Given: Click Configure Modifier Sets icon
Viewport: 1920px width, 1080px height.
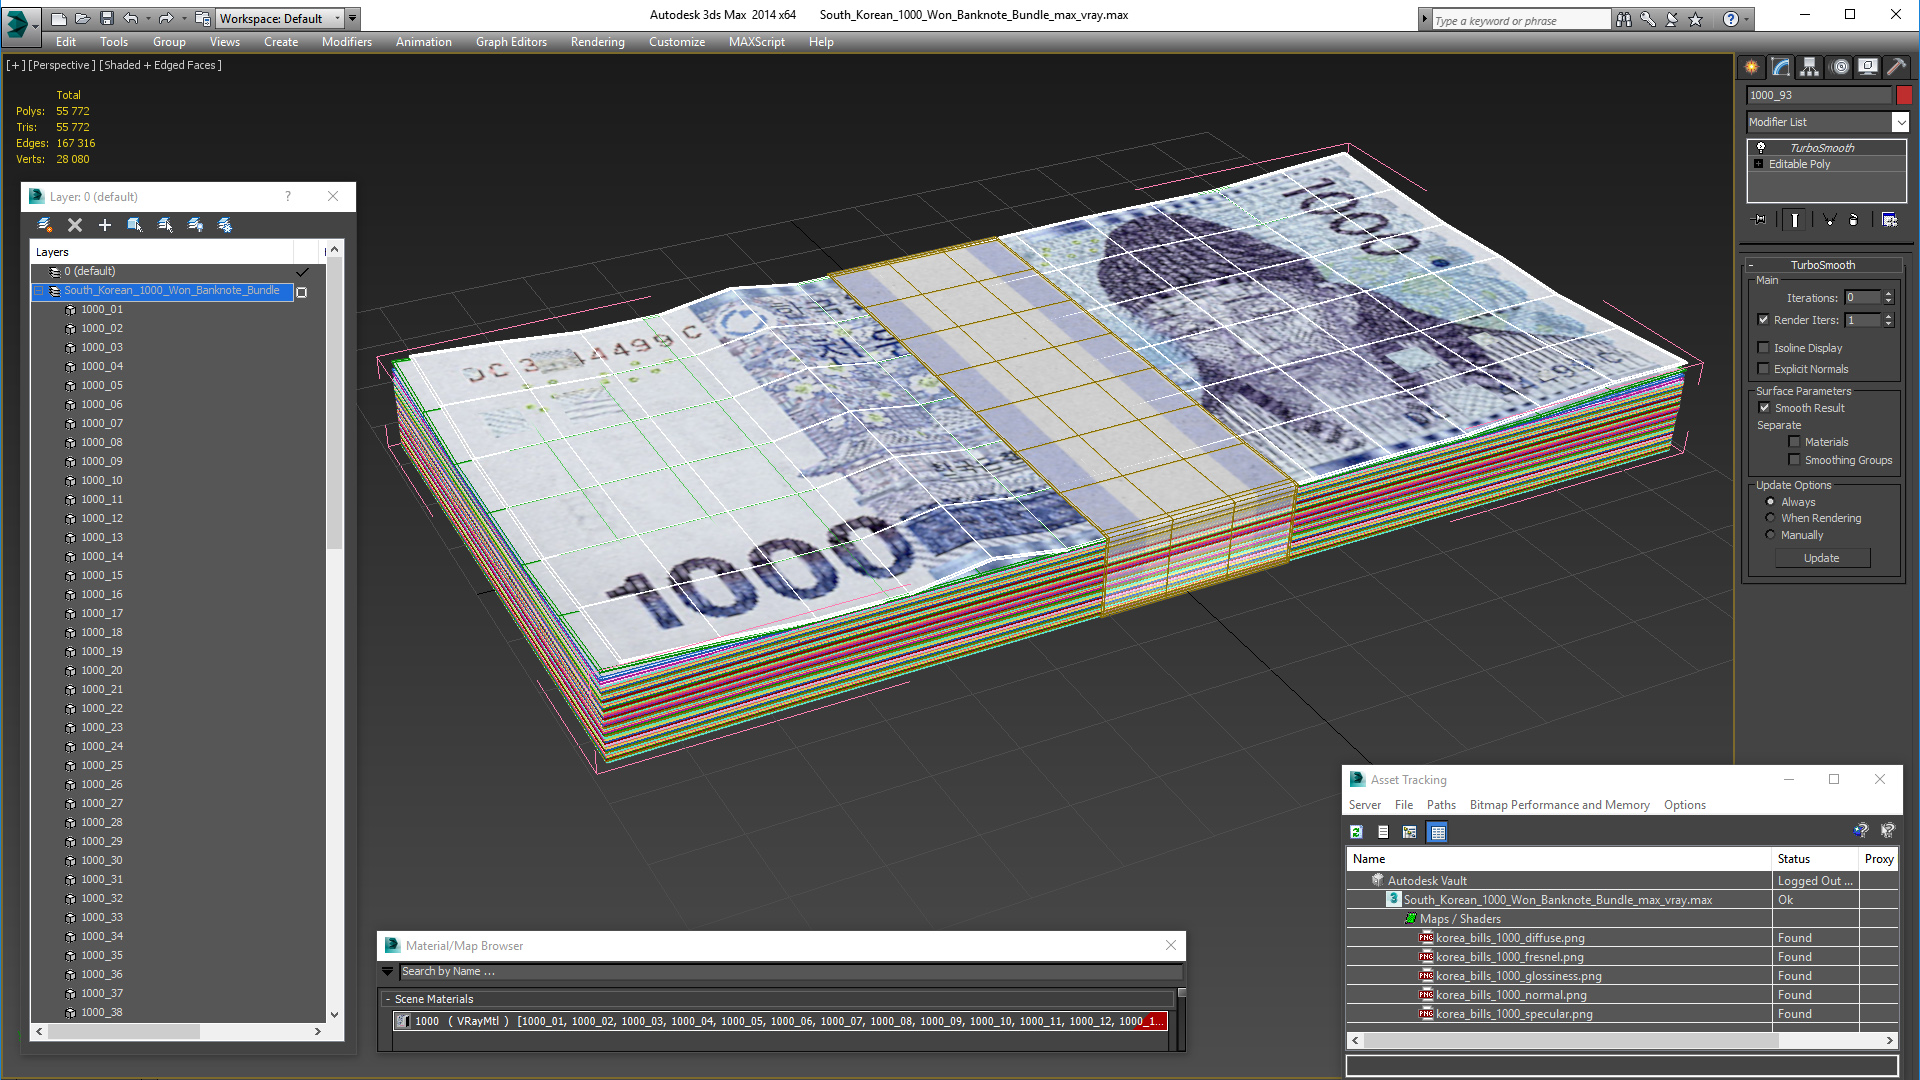Looking at the screenshot, I should coord(1889,220).
